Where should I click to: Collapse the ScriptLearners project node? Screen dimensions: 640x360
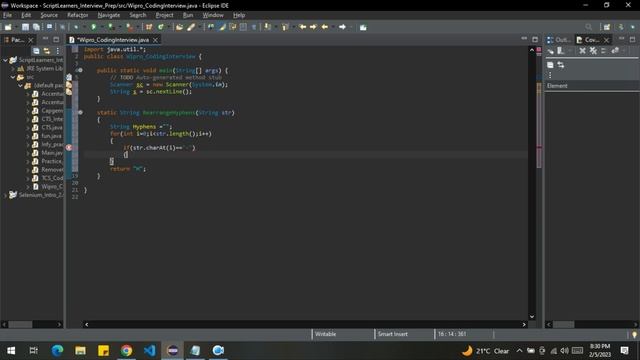5,60
